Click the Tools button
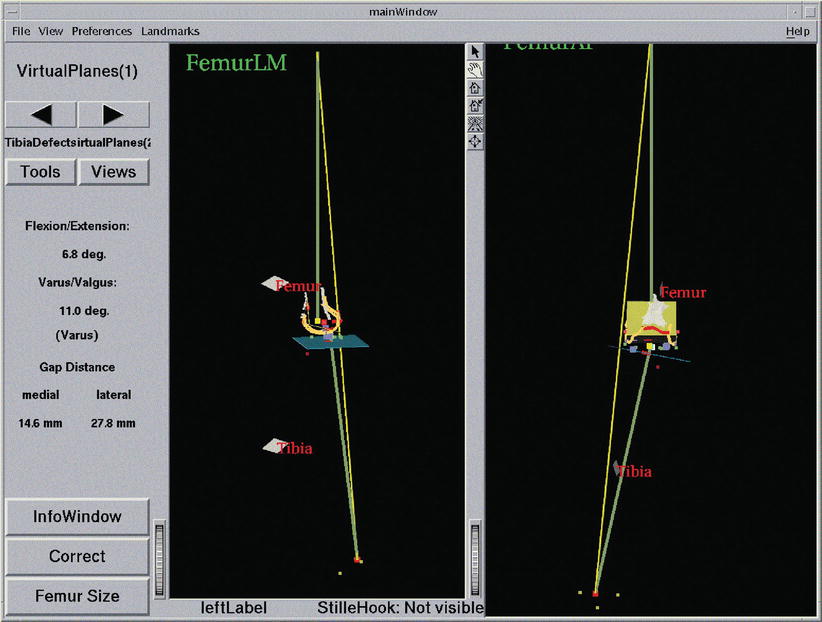Image resolution: width=822 pixels, height=622 pixels. (x=40, y=172)
